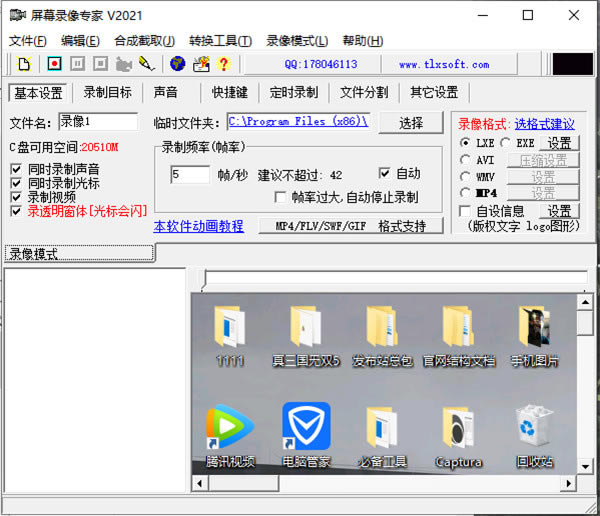The image size is (600, 516).
Task: Toggle 录制视频 checkbox
Action: click(x=16, y=197)
